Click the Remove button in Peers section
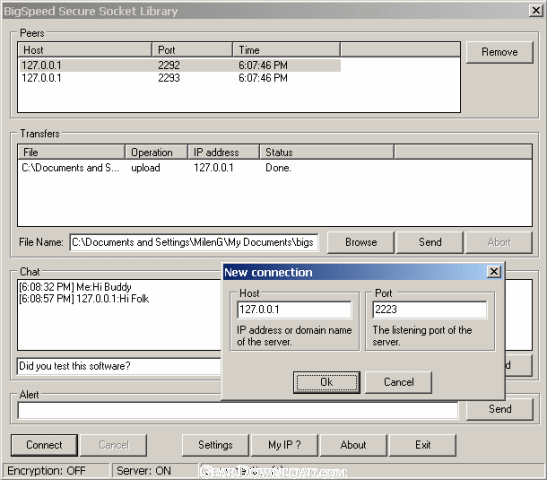 pos(499,52)
